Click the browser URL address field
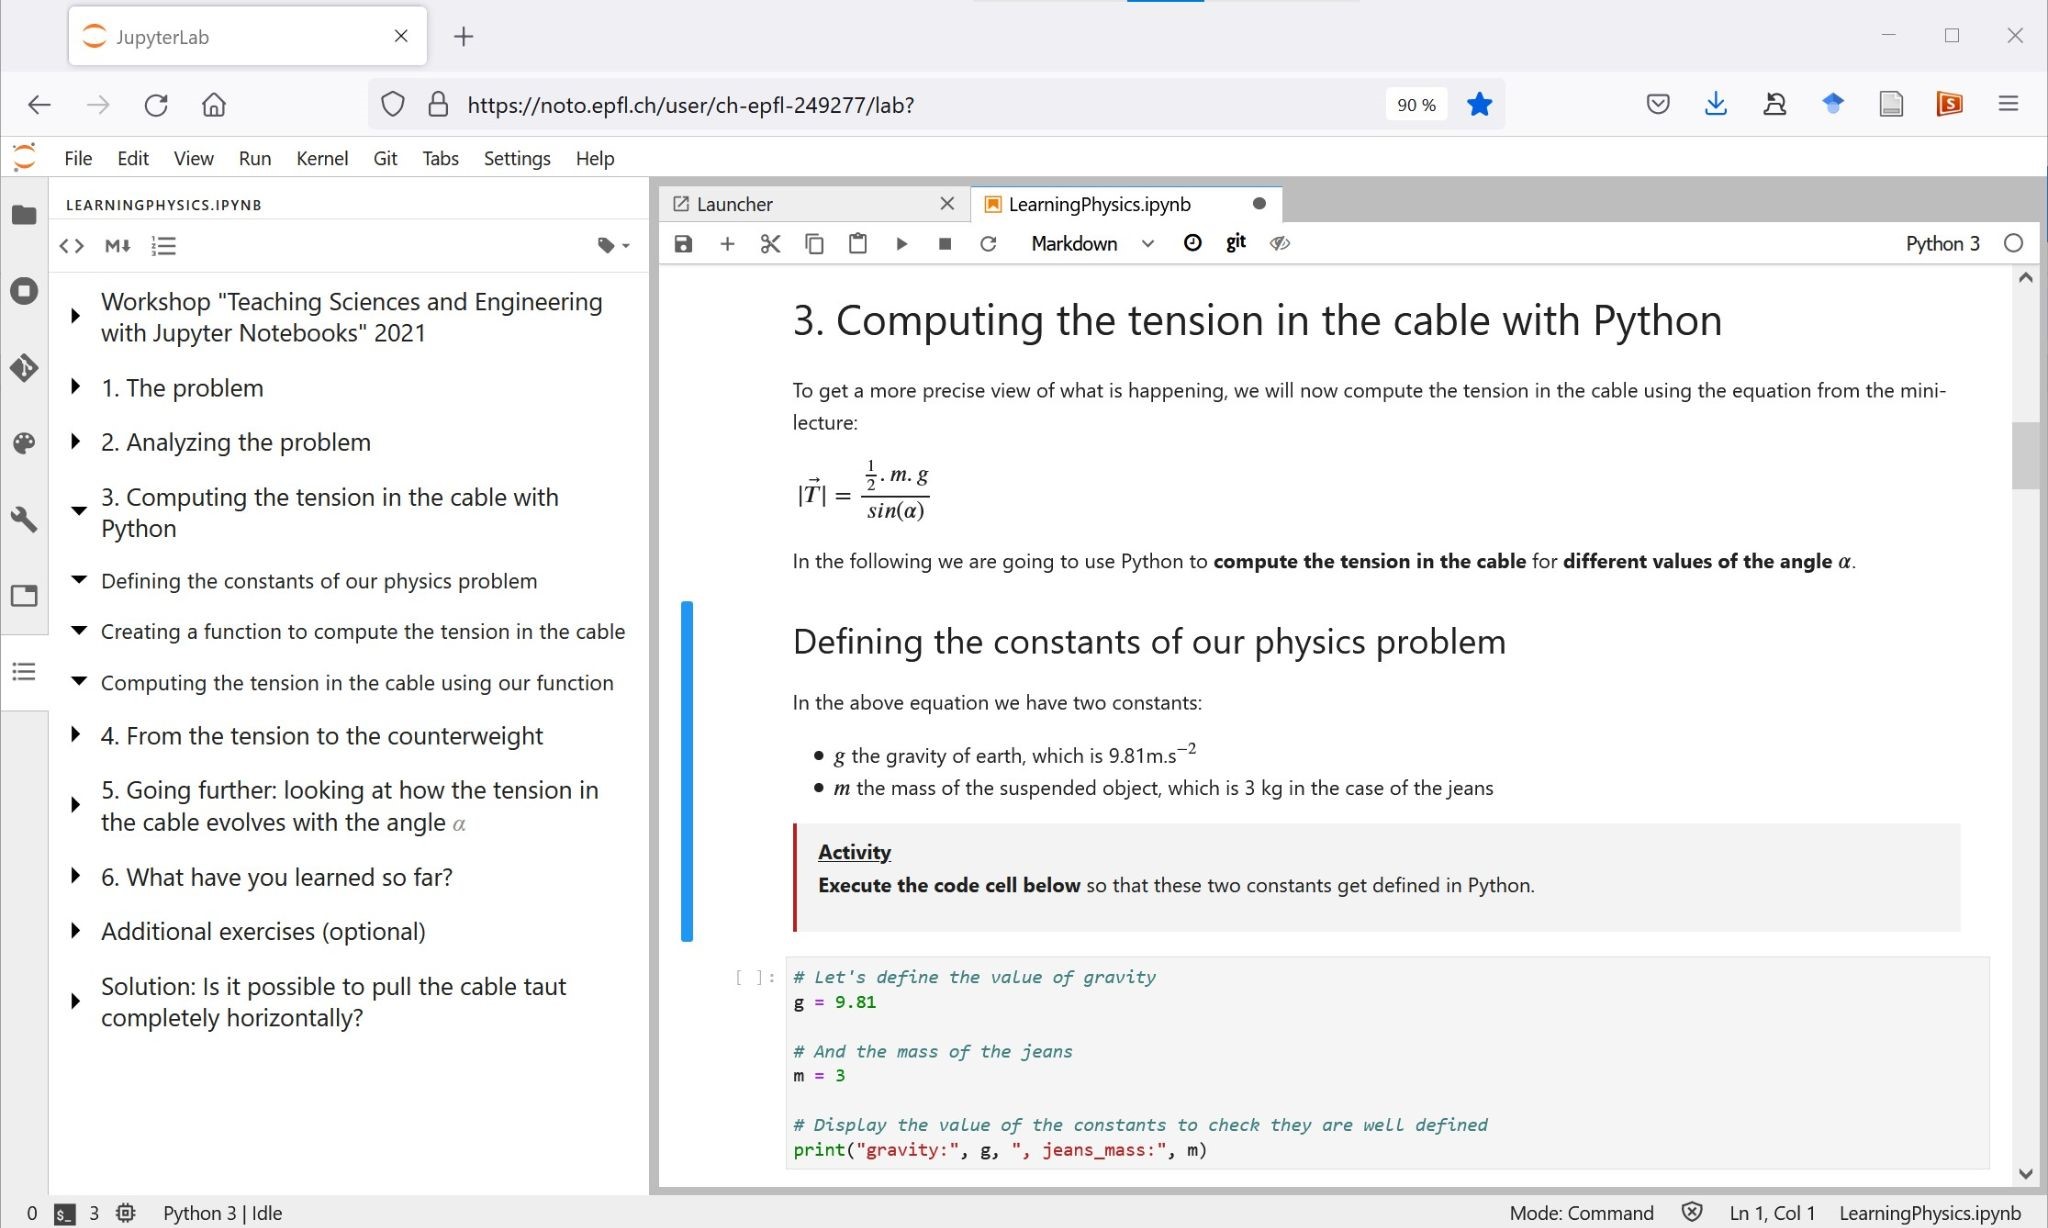The height and width of the screenshot is (1228, 2048). (x=900, y=105)
